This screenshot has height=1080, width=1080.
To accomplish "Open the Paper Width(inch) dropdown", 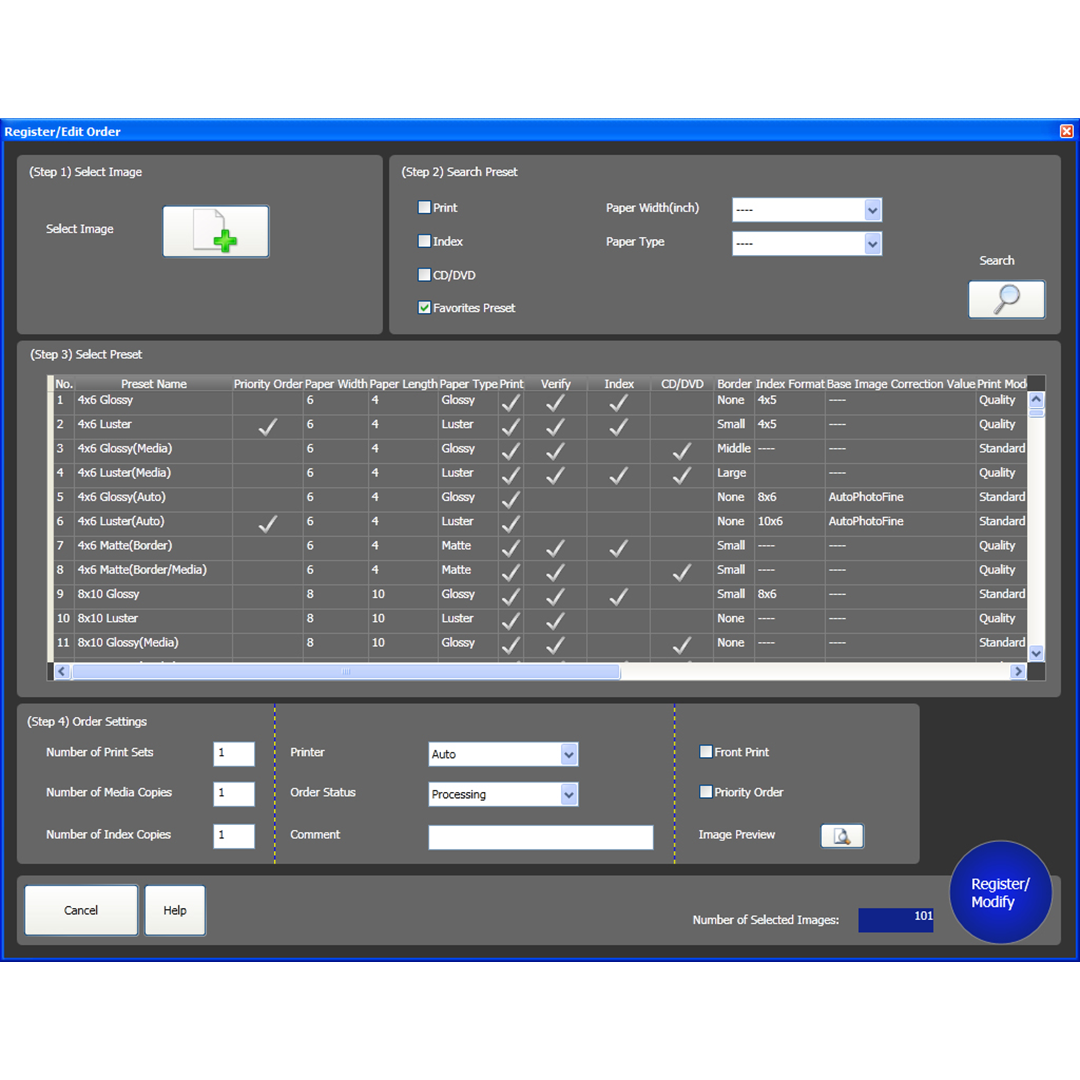I will point(872,210).
